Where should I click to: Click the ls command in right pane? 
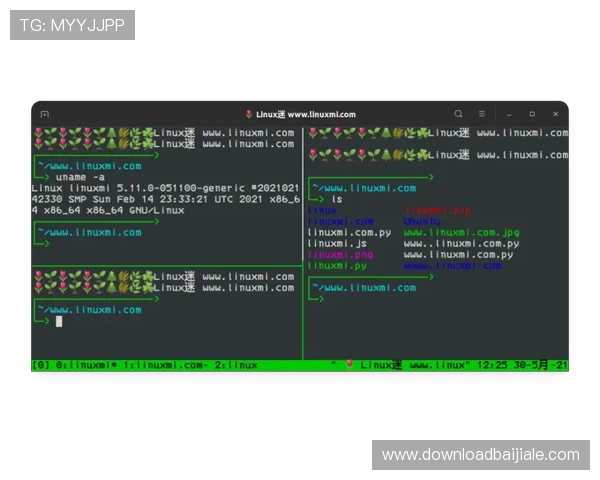tap(337, 199)
